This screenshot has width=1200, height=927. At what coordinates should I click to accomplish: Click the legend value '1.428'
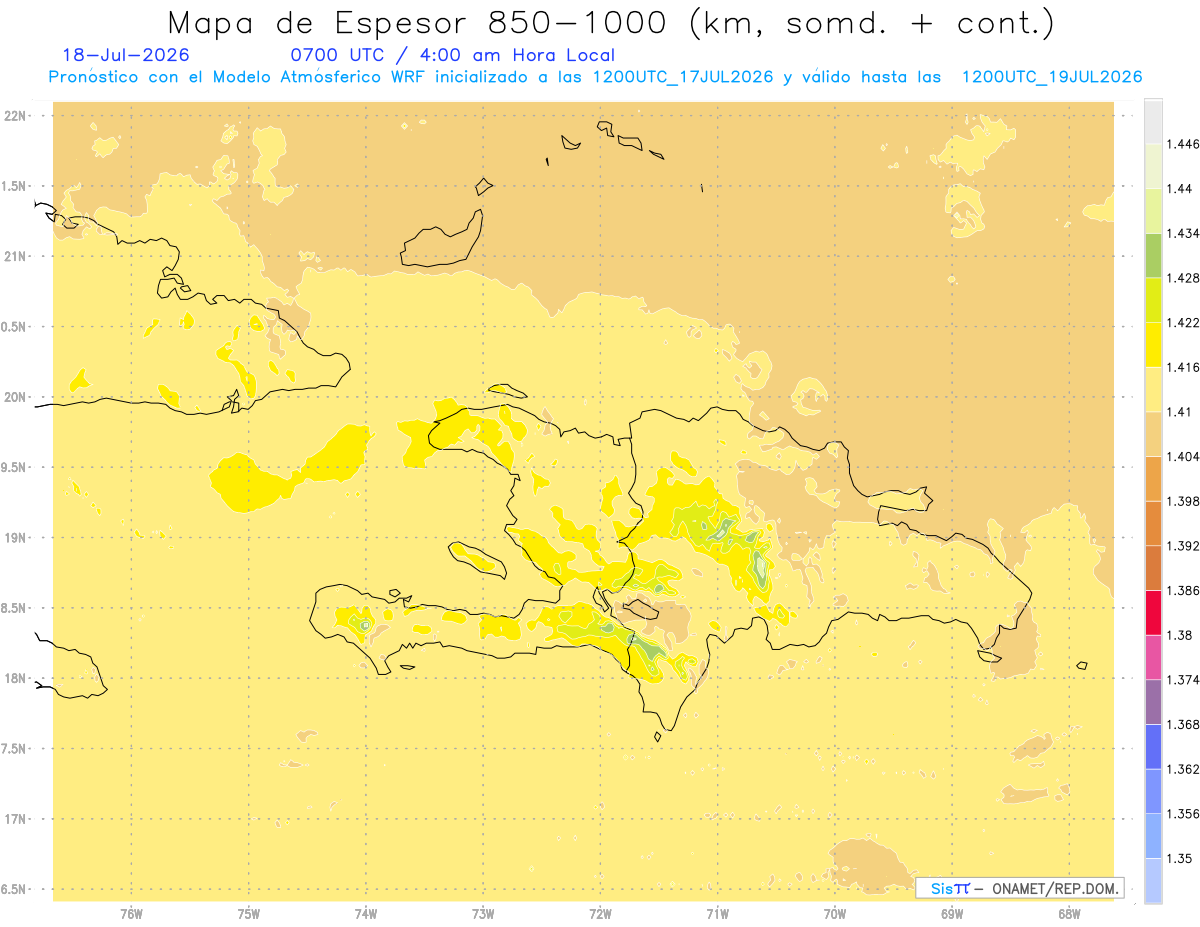point(1183,278)
